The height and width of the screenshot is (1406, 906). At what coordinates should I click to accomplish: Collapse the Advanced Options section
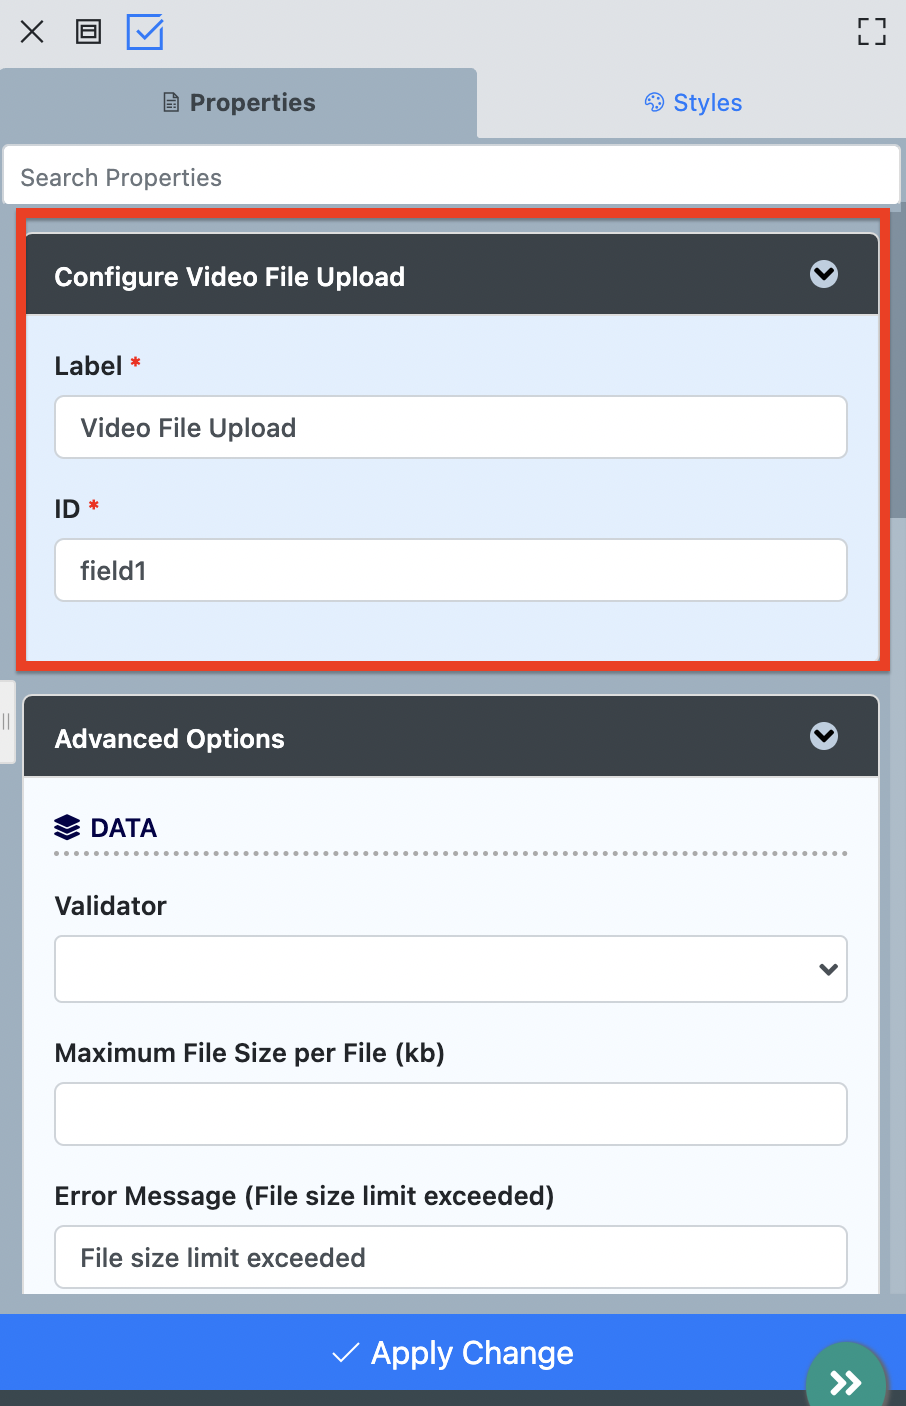point(824,736)
